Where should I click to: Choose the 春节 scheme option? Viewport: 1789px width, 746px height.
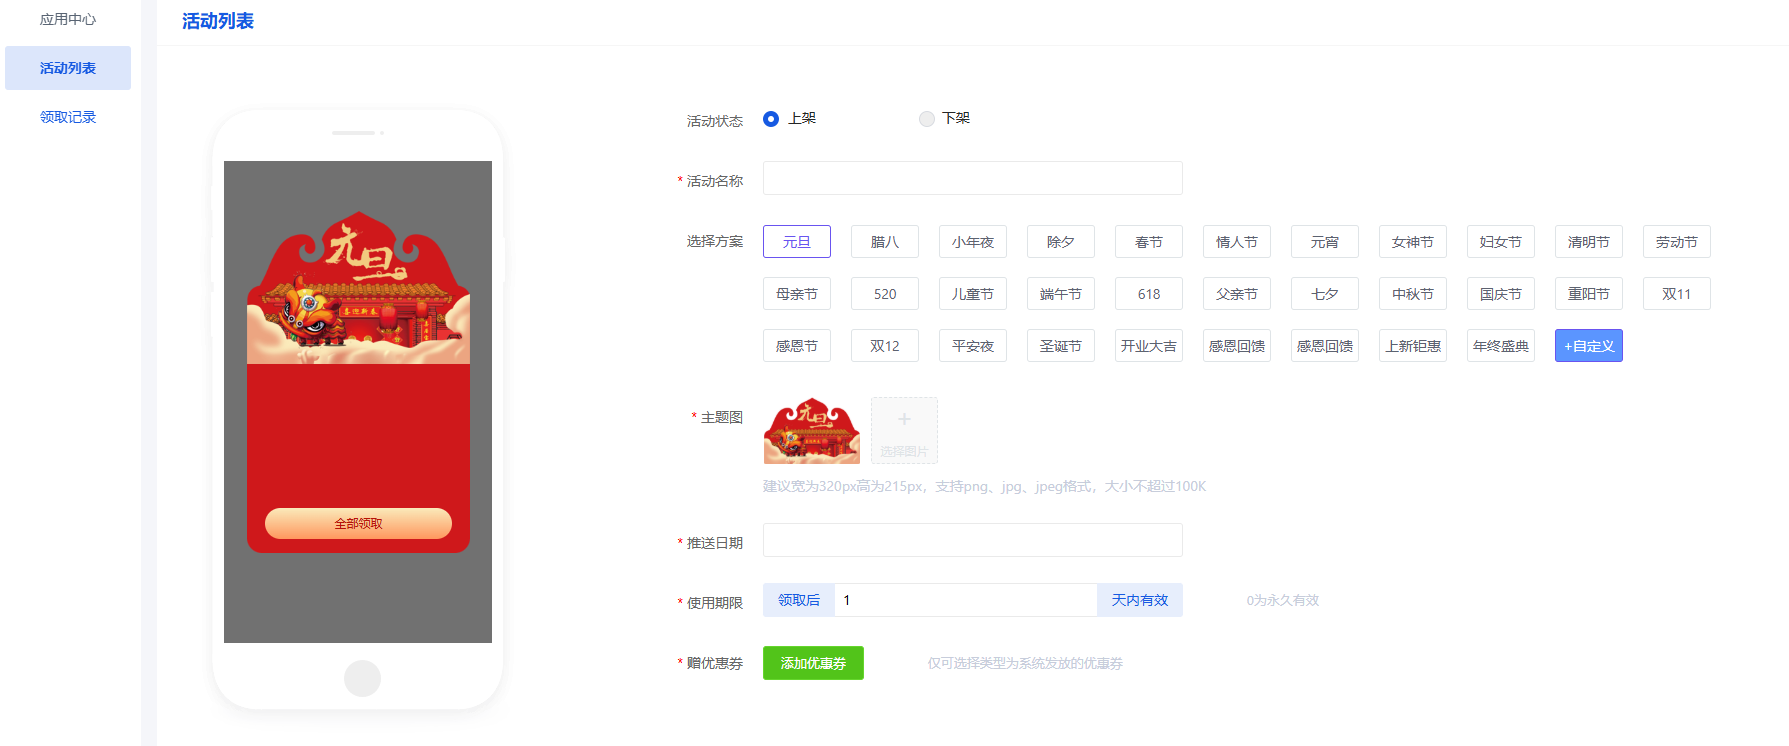(x=1148, y=242)
